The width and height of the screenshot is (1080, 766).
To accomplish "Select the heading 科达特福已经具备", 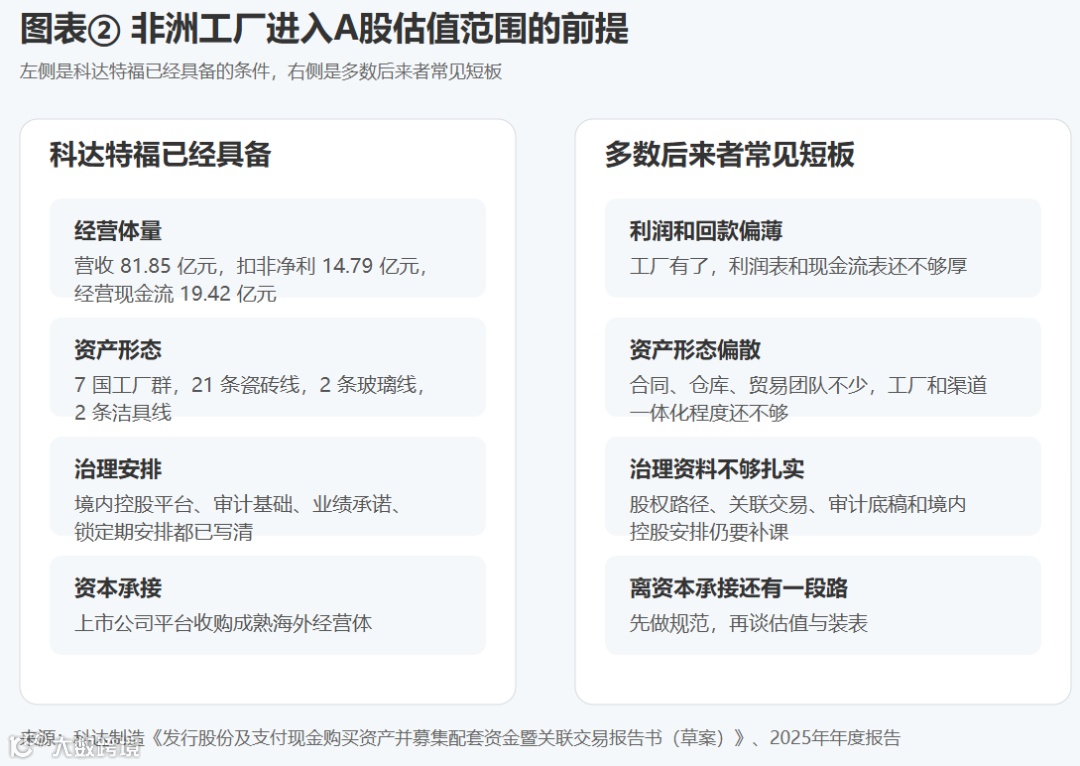I will click(x=160, y=154).
